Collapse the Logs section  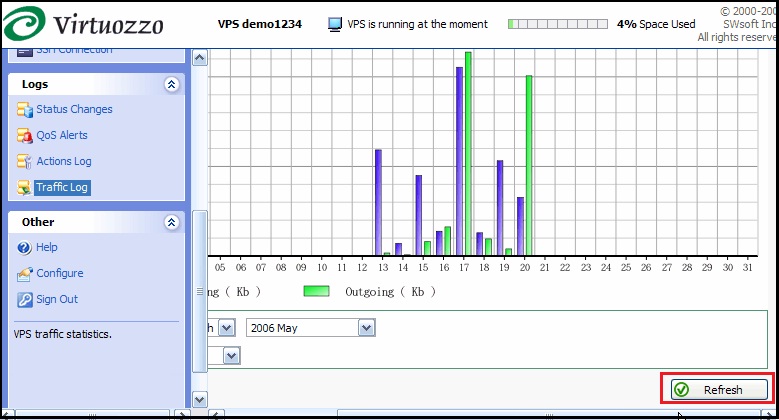pyautogui.click(x=171, y=84)
